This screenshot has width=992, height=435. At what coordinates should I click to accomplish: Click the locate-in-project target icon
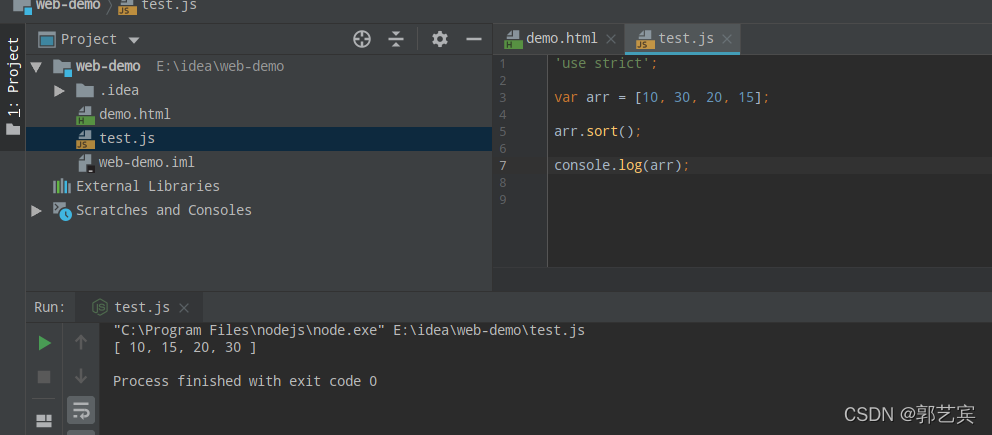[x=361, y=39]
